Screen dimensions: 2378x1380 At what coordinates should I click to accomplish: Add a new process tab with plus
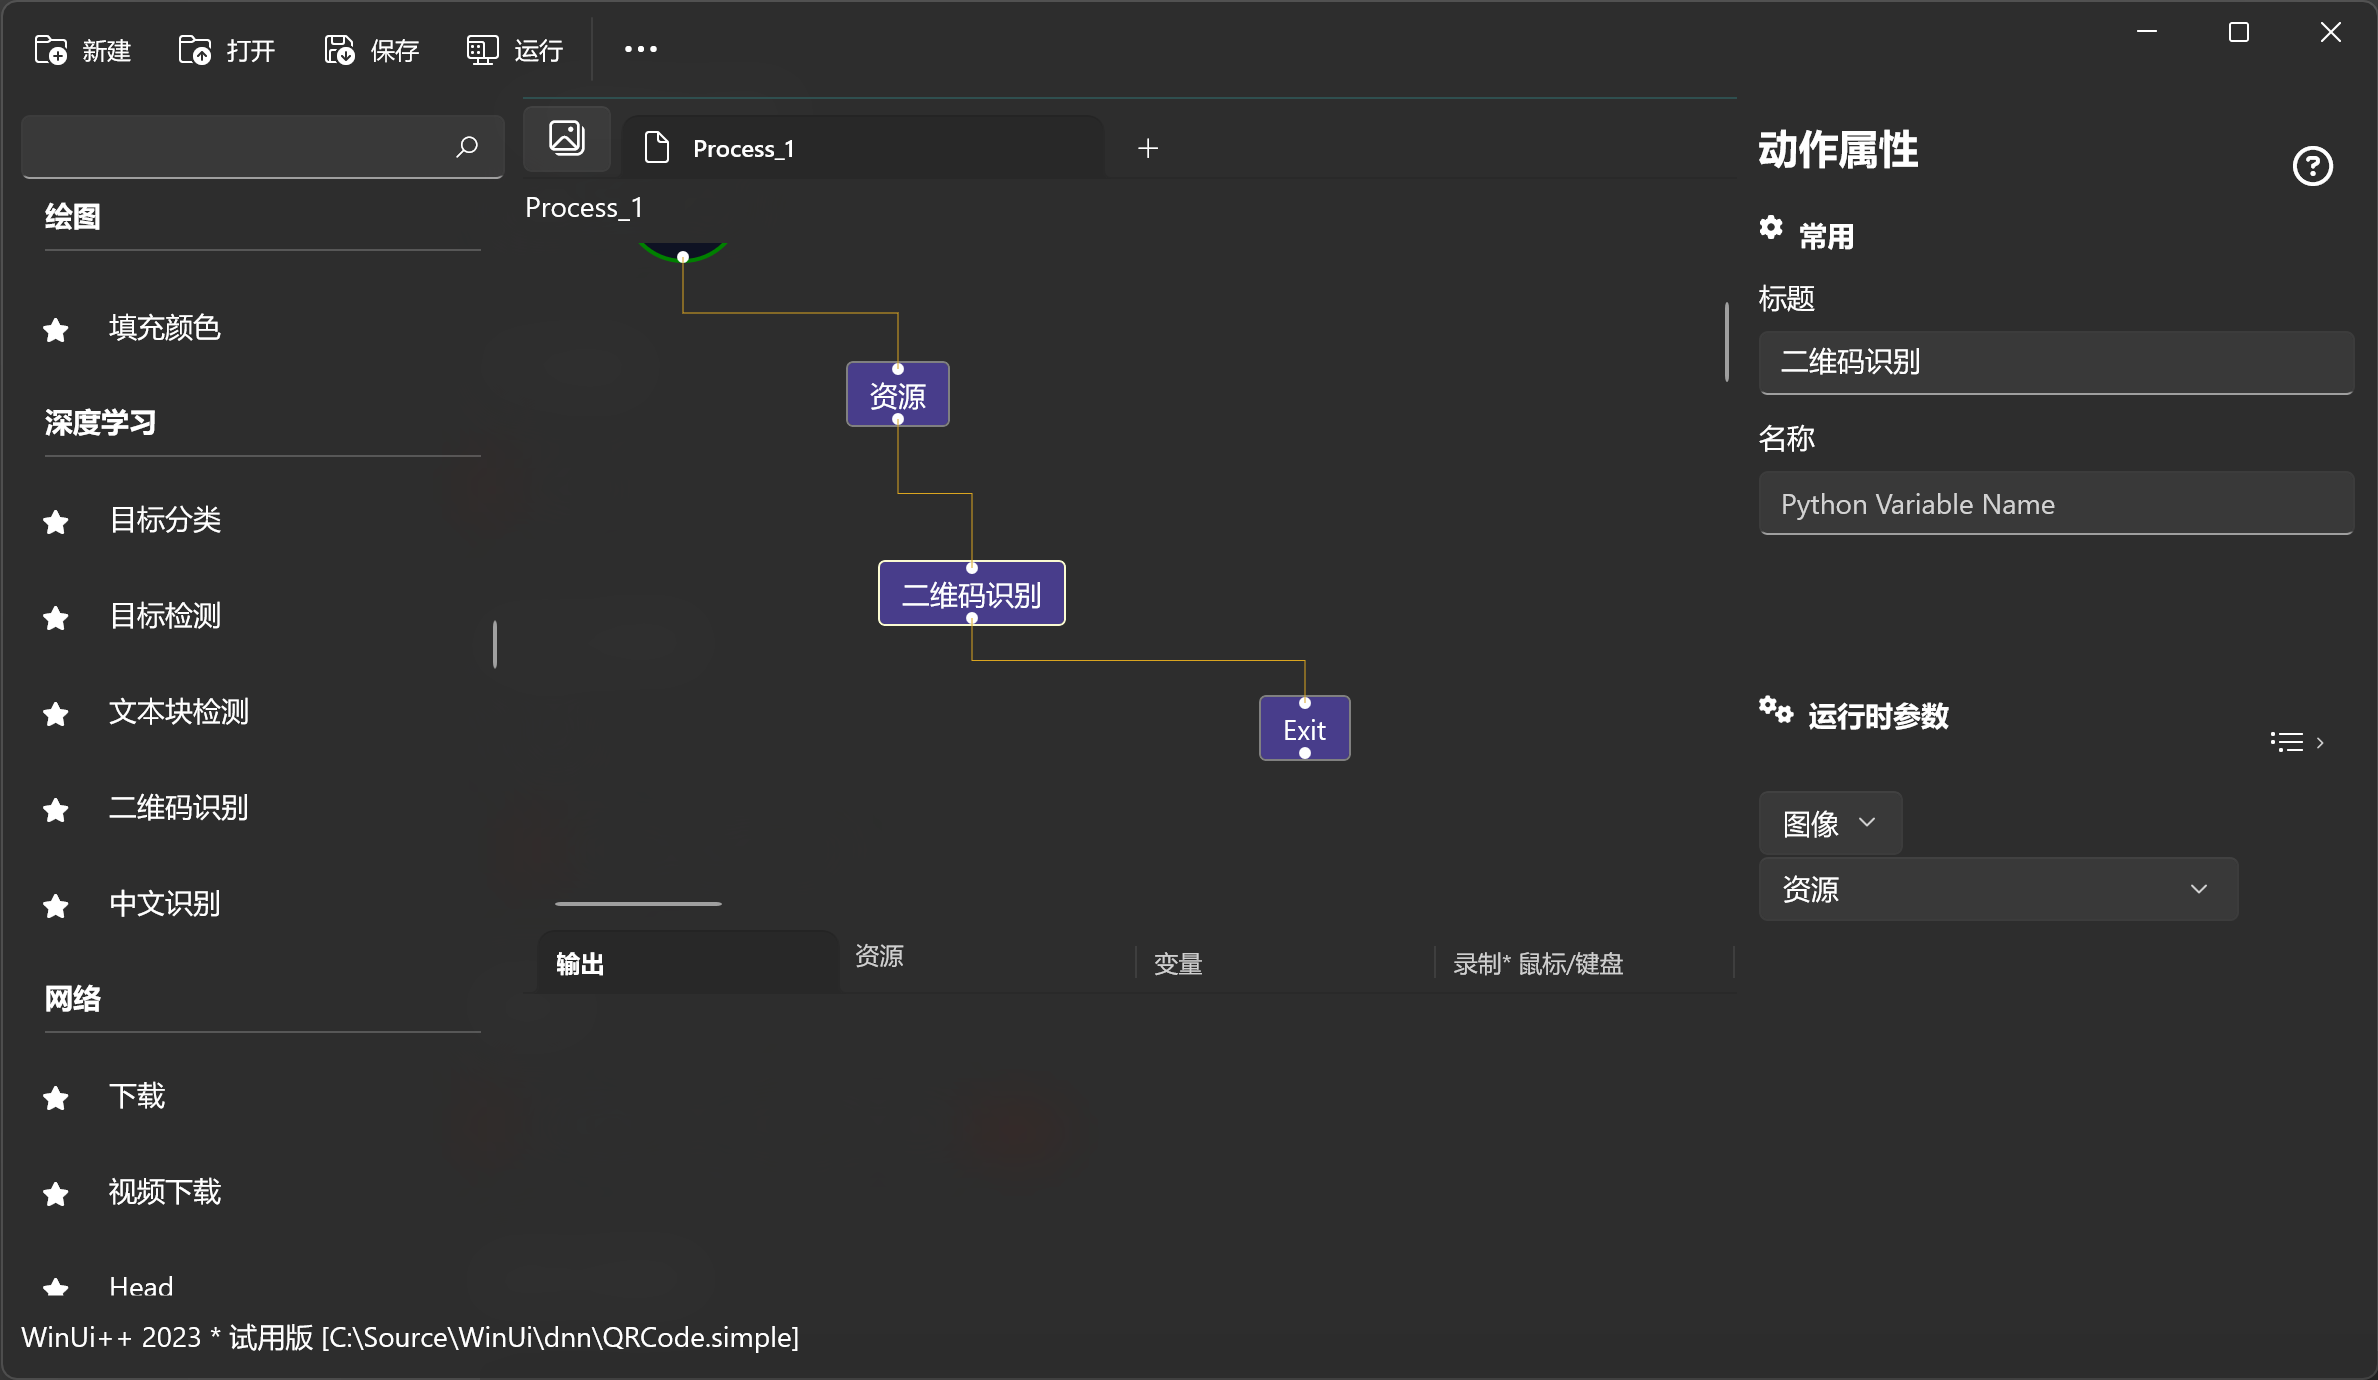pos(1147,149)
